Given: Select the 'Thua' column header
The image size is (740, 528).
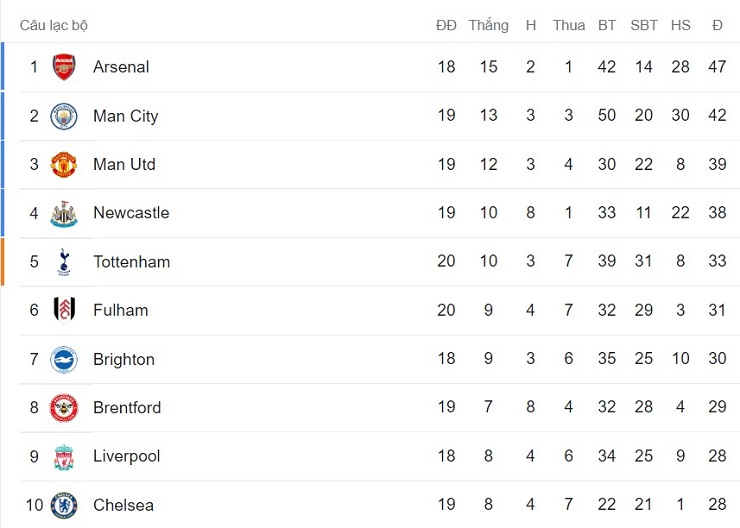Looking at the screenshot, I should point(568,25).
